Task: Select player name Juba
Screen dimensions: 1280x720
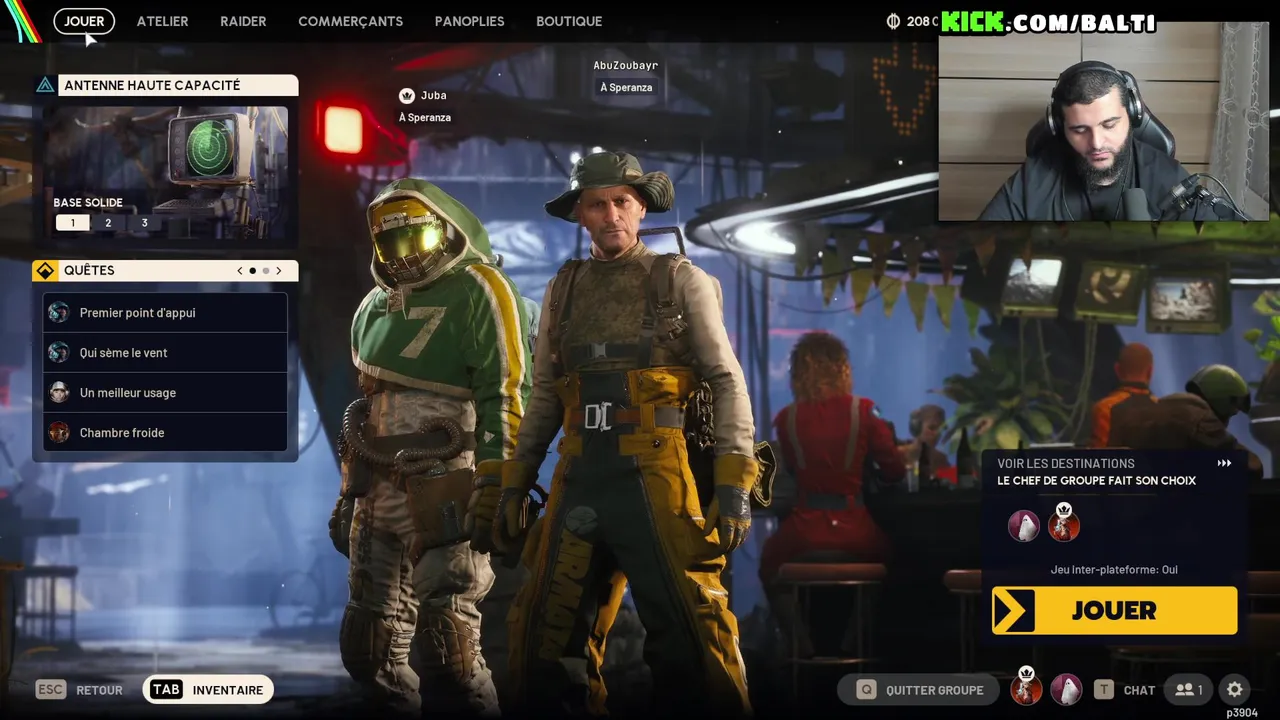Action: point(433,95)
